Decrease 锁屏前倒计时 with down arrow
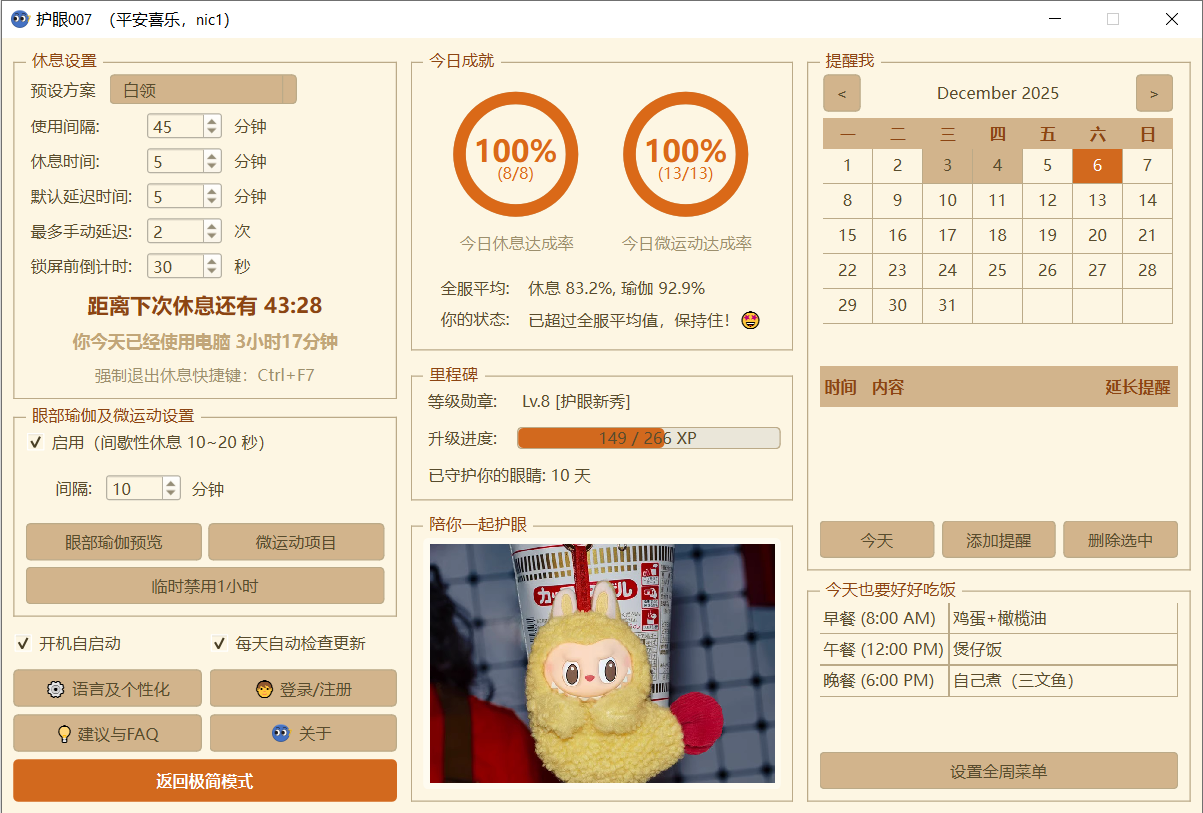 click(211, 272)
